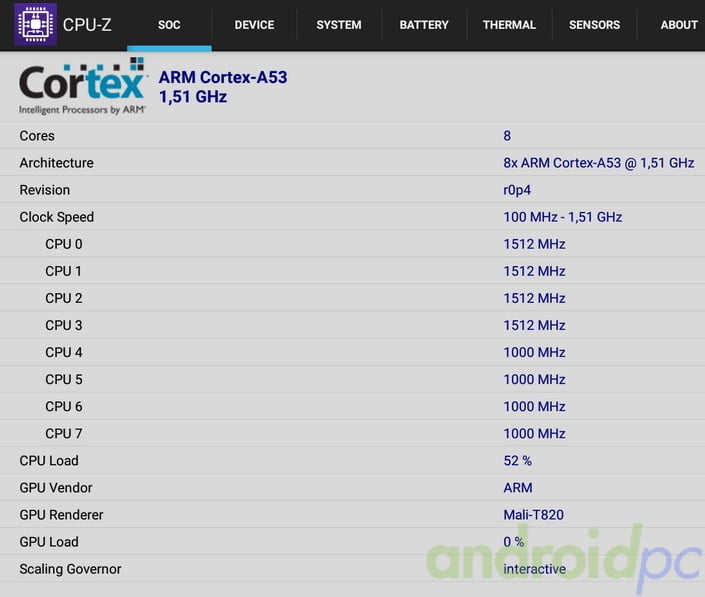
Task: Select the Cores label
Action: click(x=37, y=136)
